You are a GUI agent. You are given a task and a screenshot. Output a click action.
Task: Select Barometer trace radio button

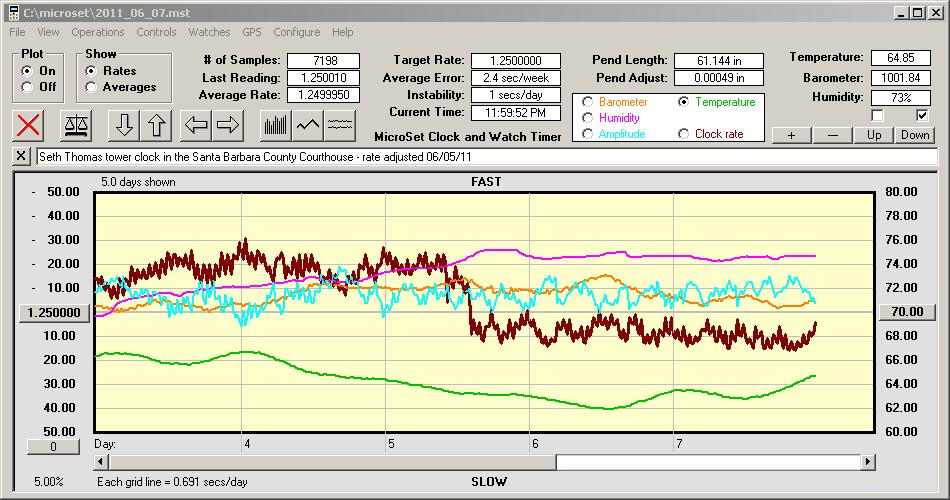(587, 102)
